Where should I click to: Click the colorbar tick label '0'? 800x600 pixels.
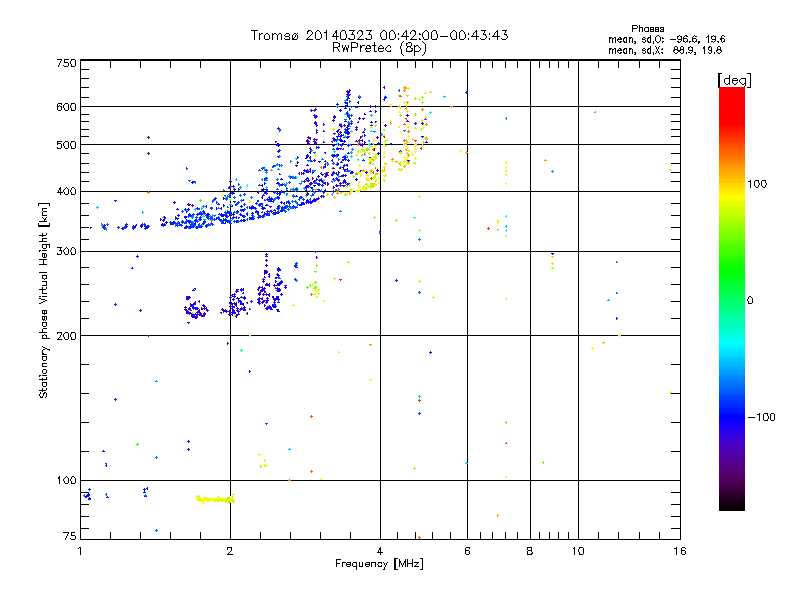[x=750, y=301]
